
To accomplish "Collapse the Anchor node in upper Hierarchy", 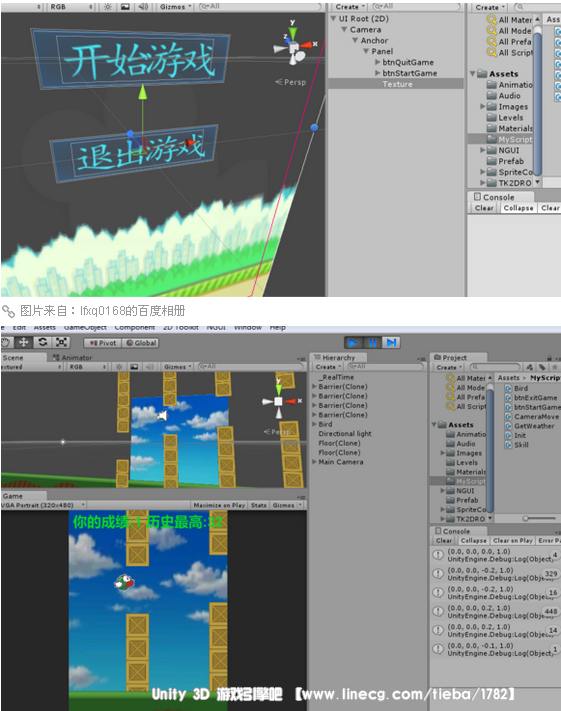I will [x=355, y=40].
